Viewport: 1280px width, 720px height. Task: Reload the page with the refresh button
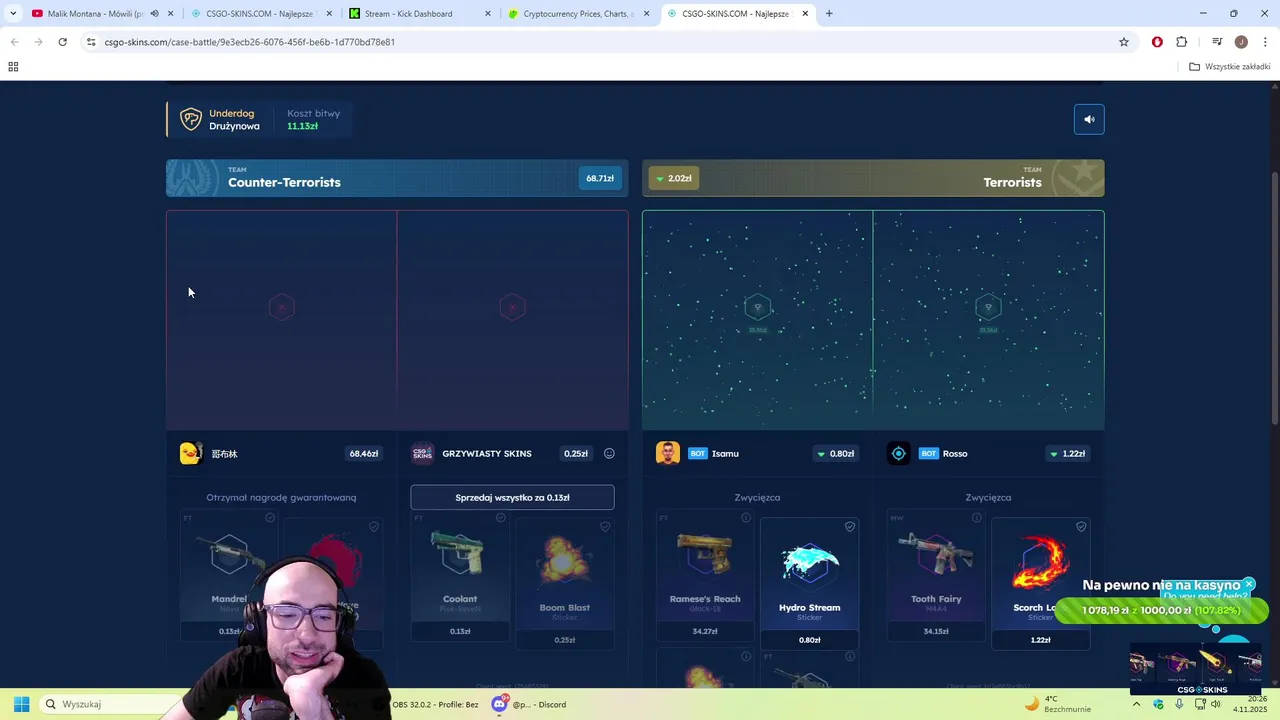62,42
